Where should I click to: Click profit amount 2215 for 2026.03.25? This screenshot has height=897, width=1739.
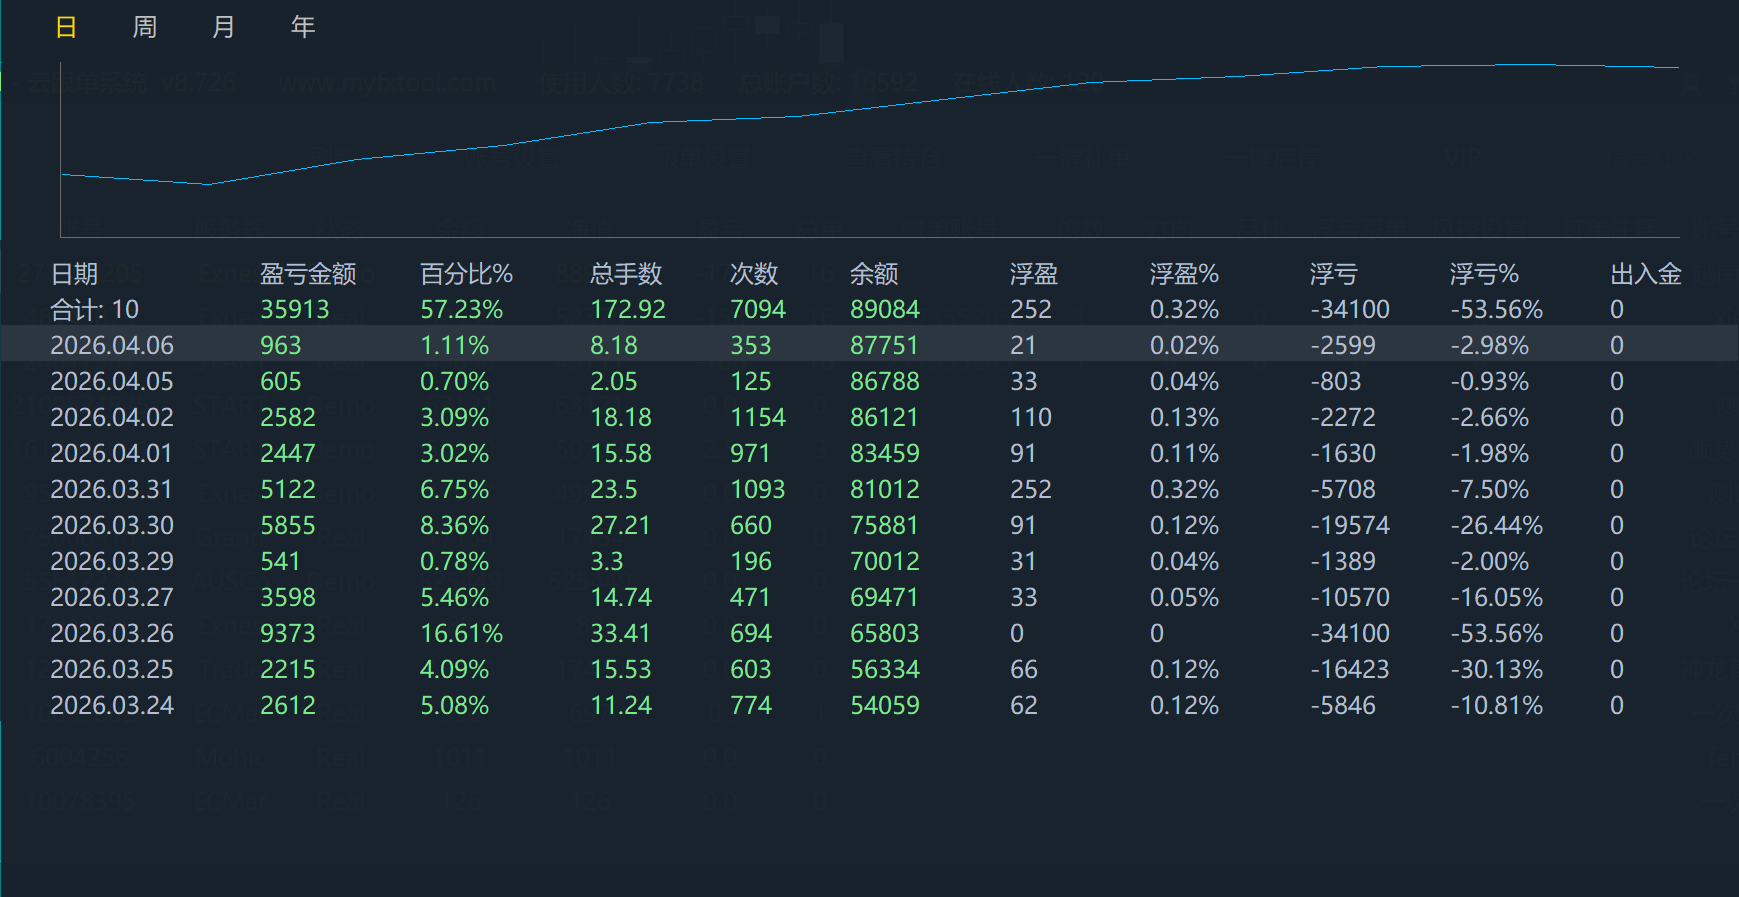click(x=288, y=670)
